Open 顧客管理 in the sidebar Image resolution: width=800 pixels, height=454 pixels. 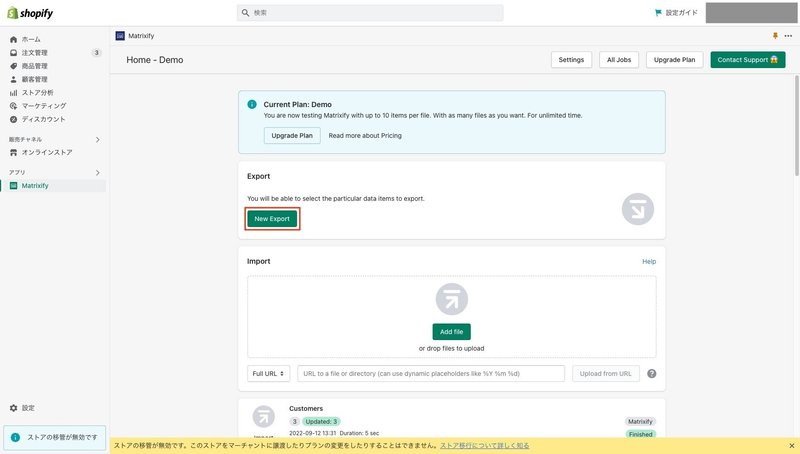point(35,79)
